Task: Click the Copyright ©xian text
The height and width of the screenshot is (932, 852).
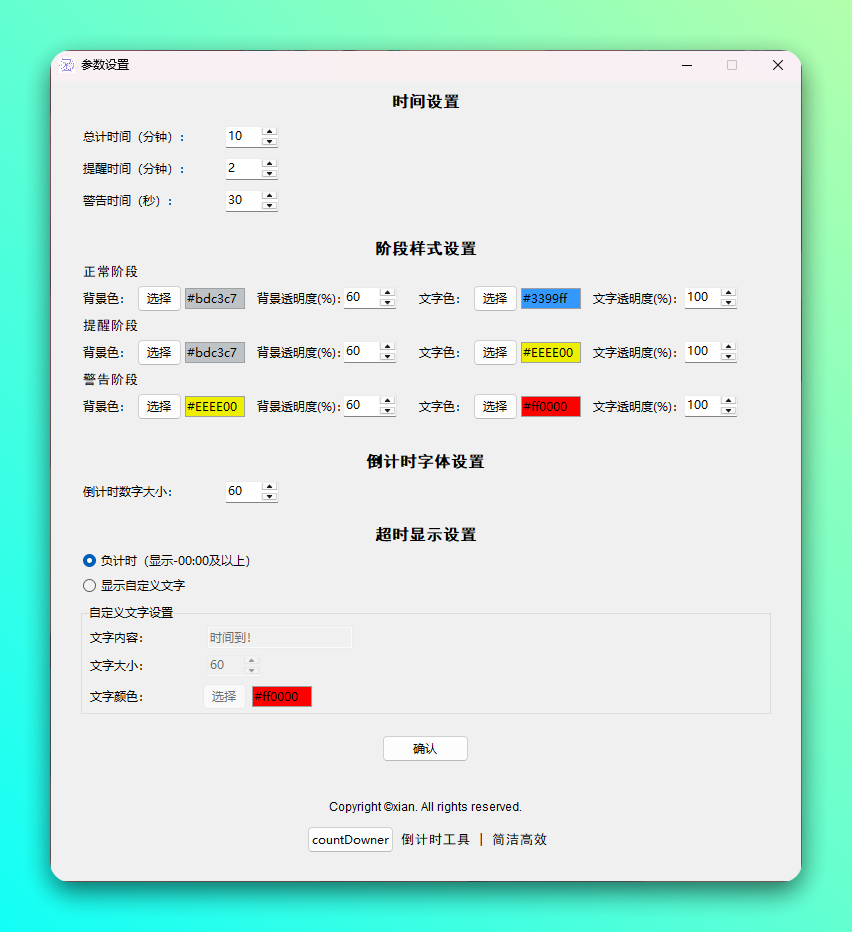Action: pos(425,807)
